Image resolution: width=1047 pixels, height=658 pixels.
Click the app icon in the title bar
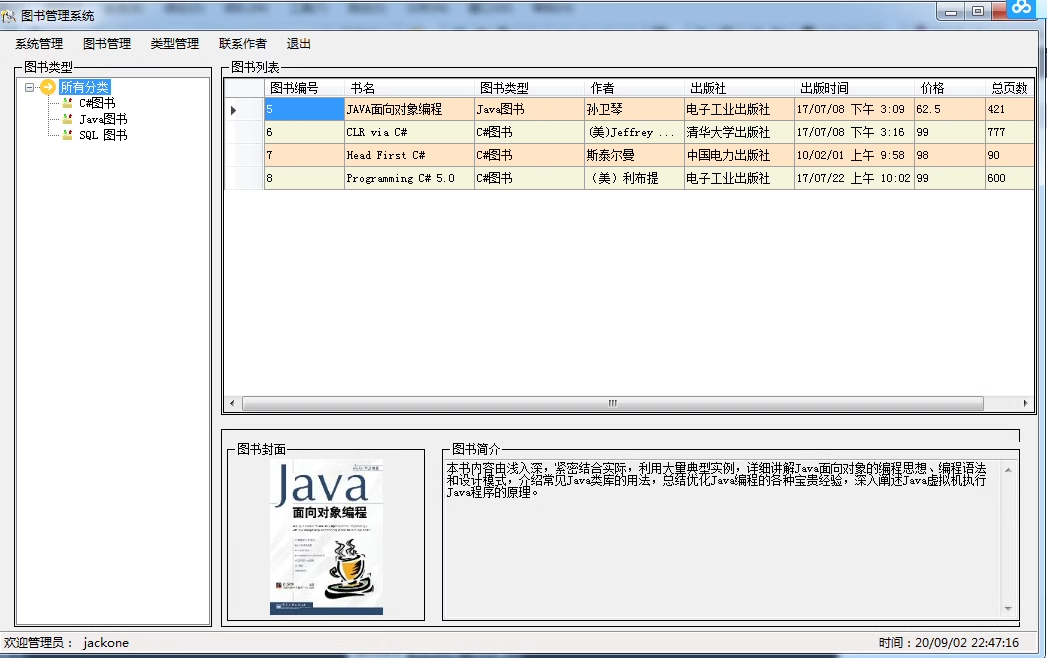pos(9,15)
